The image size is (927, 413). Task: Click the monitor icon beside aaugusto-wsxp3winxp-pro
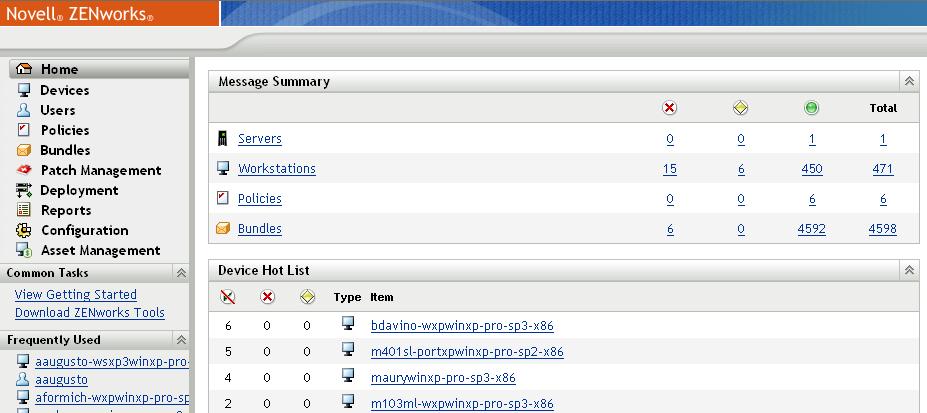click(x=23, y=361)
